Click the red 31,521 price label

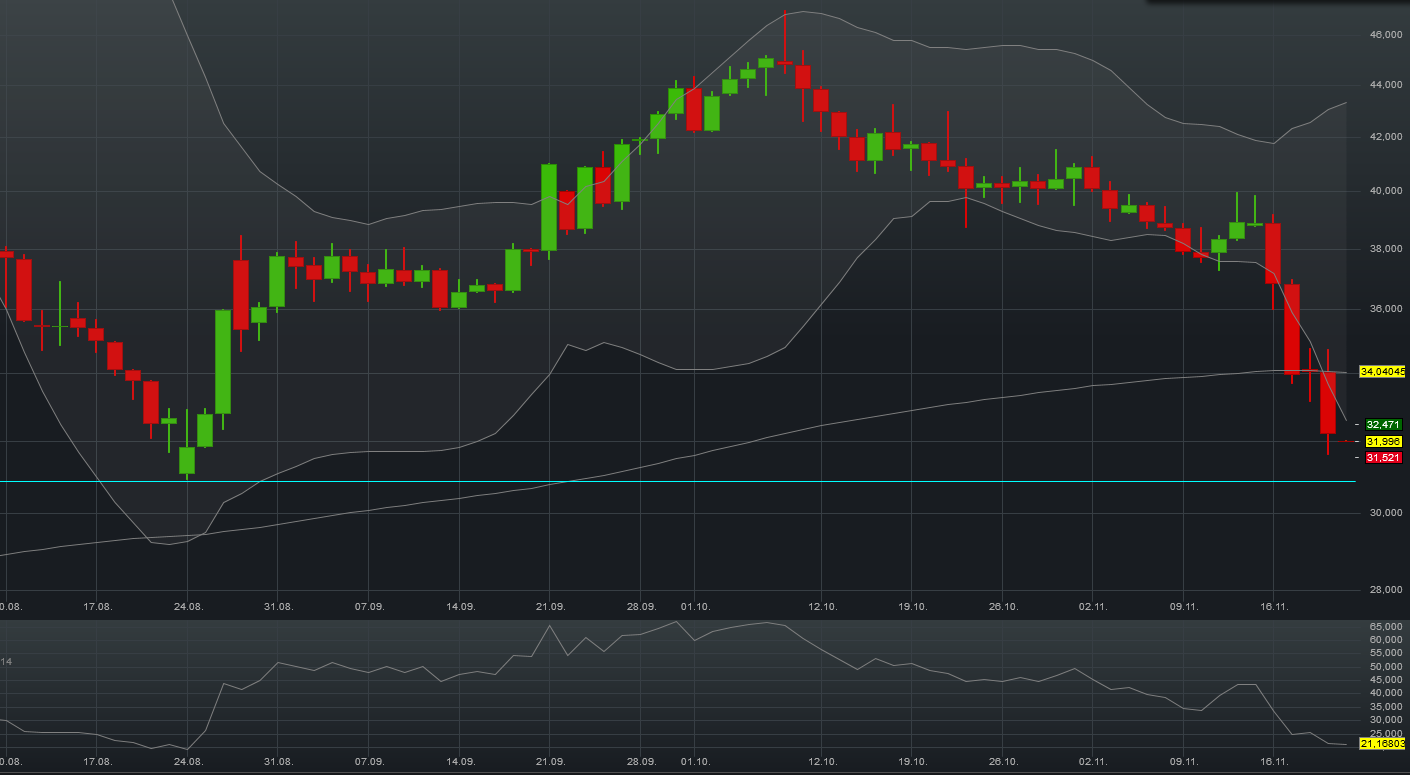[1383, 458]
